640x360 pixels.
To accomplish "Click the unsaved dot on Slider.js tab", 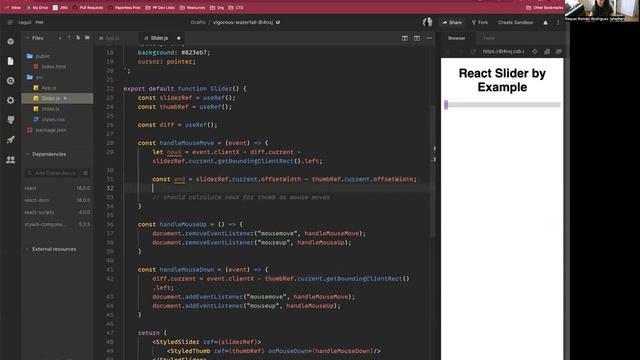I will (x=178, y=38).
